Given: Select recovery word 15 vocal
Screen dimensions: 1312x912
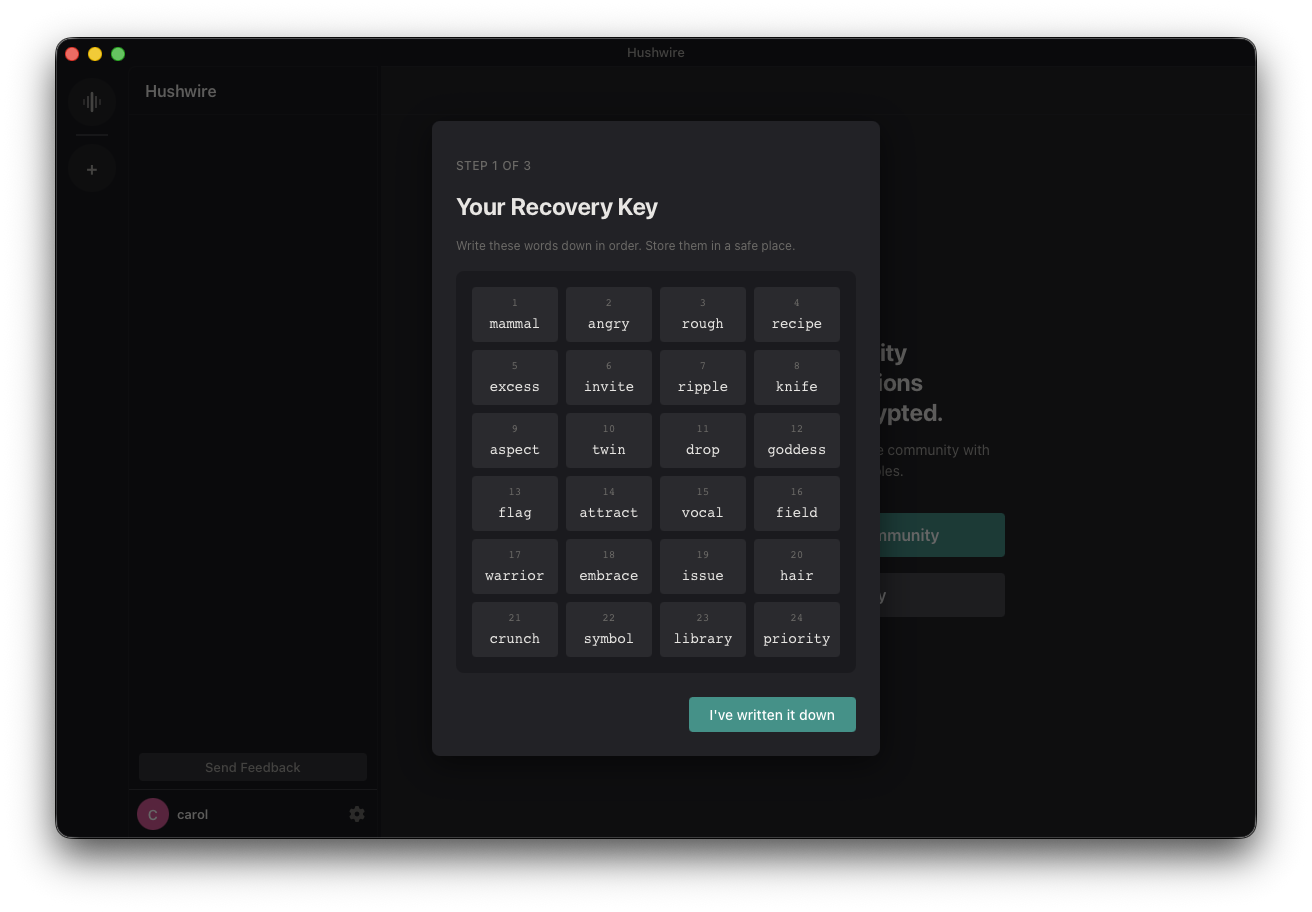Looking at the screenshot, I should [x=703, y=503].
